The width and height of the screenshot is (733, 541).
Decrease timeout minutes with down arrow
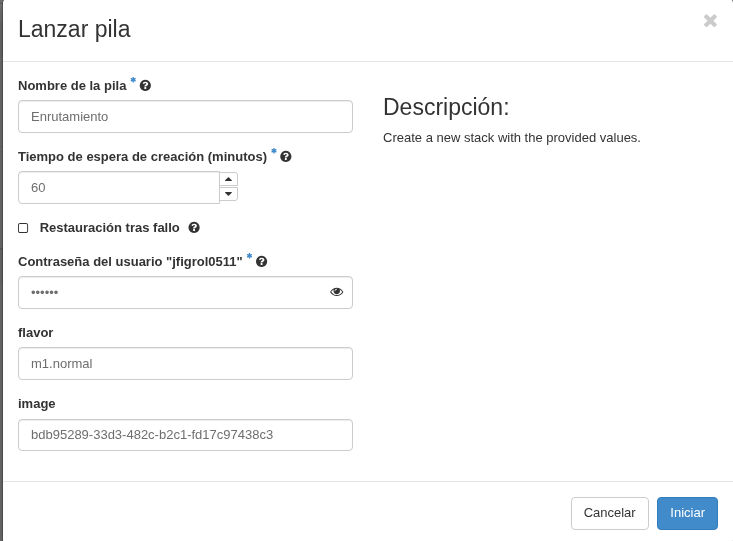[x=229, y=194]
